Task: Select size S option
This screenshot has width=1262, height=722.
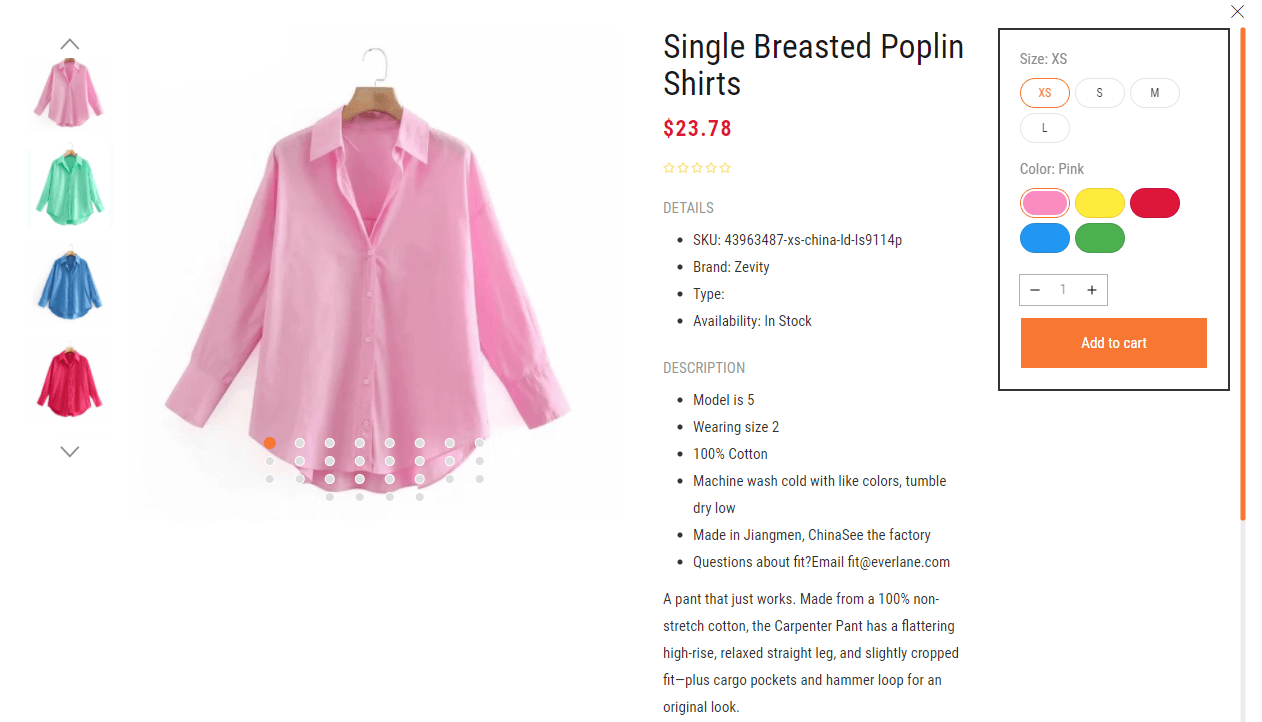Action: tap(1100, 93)
